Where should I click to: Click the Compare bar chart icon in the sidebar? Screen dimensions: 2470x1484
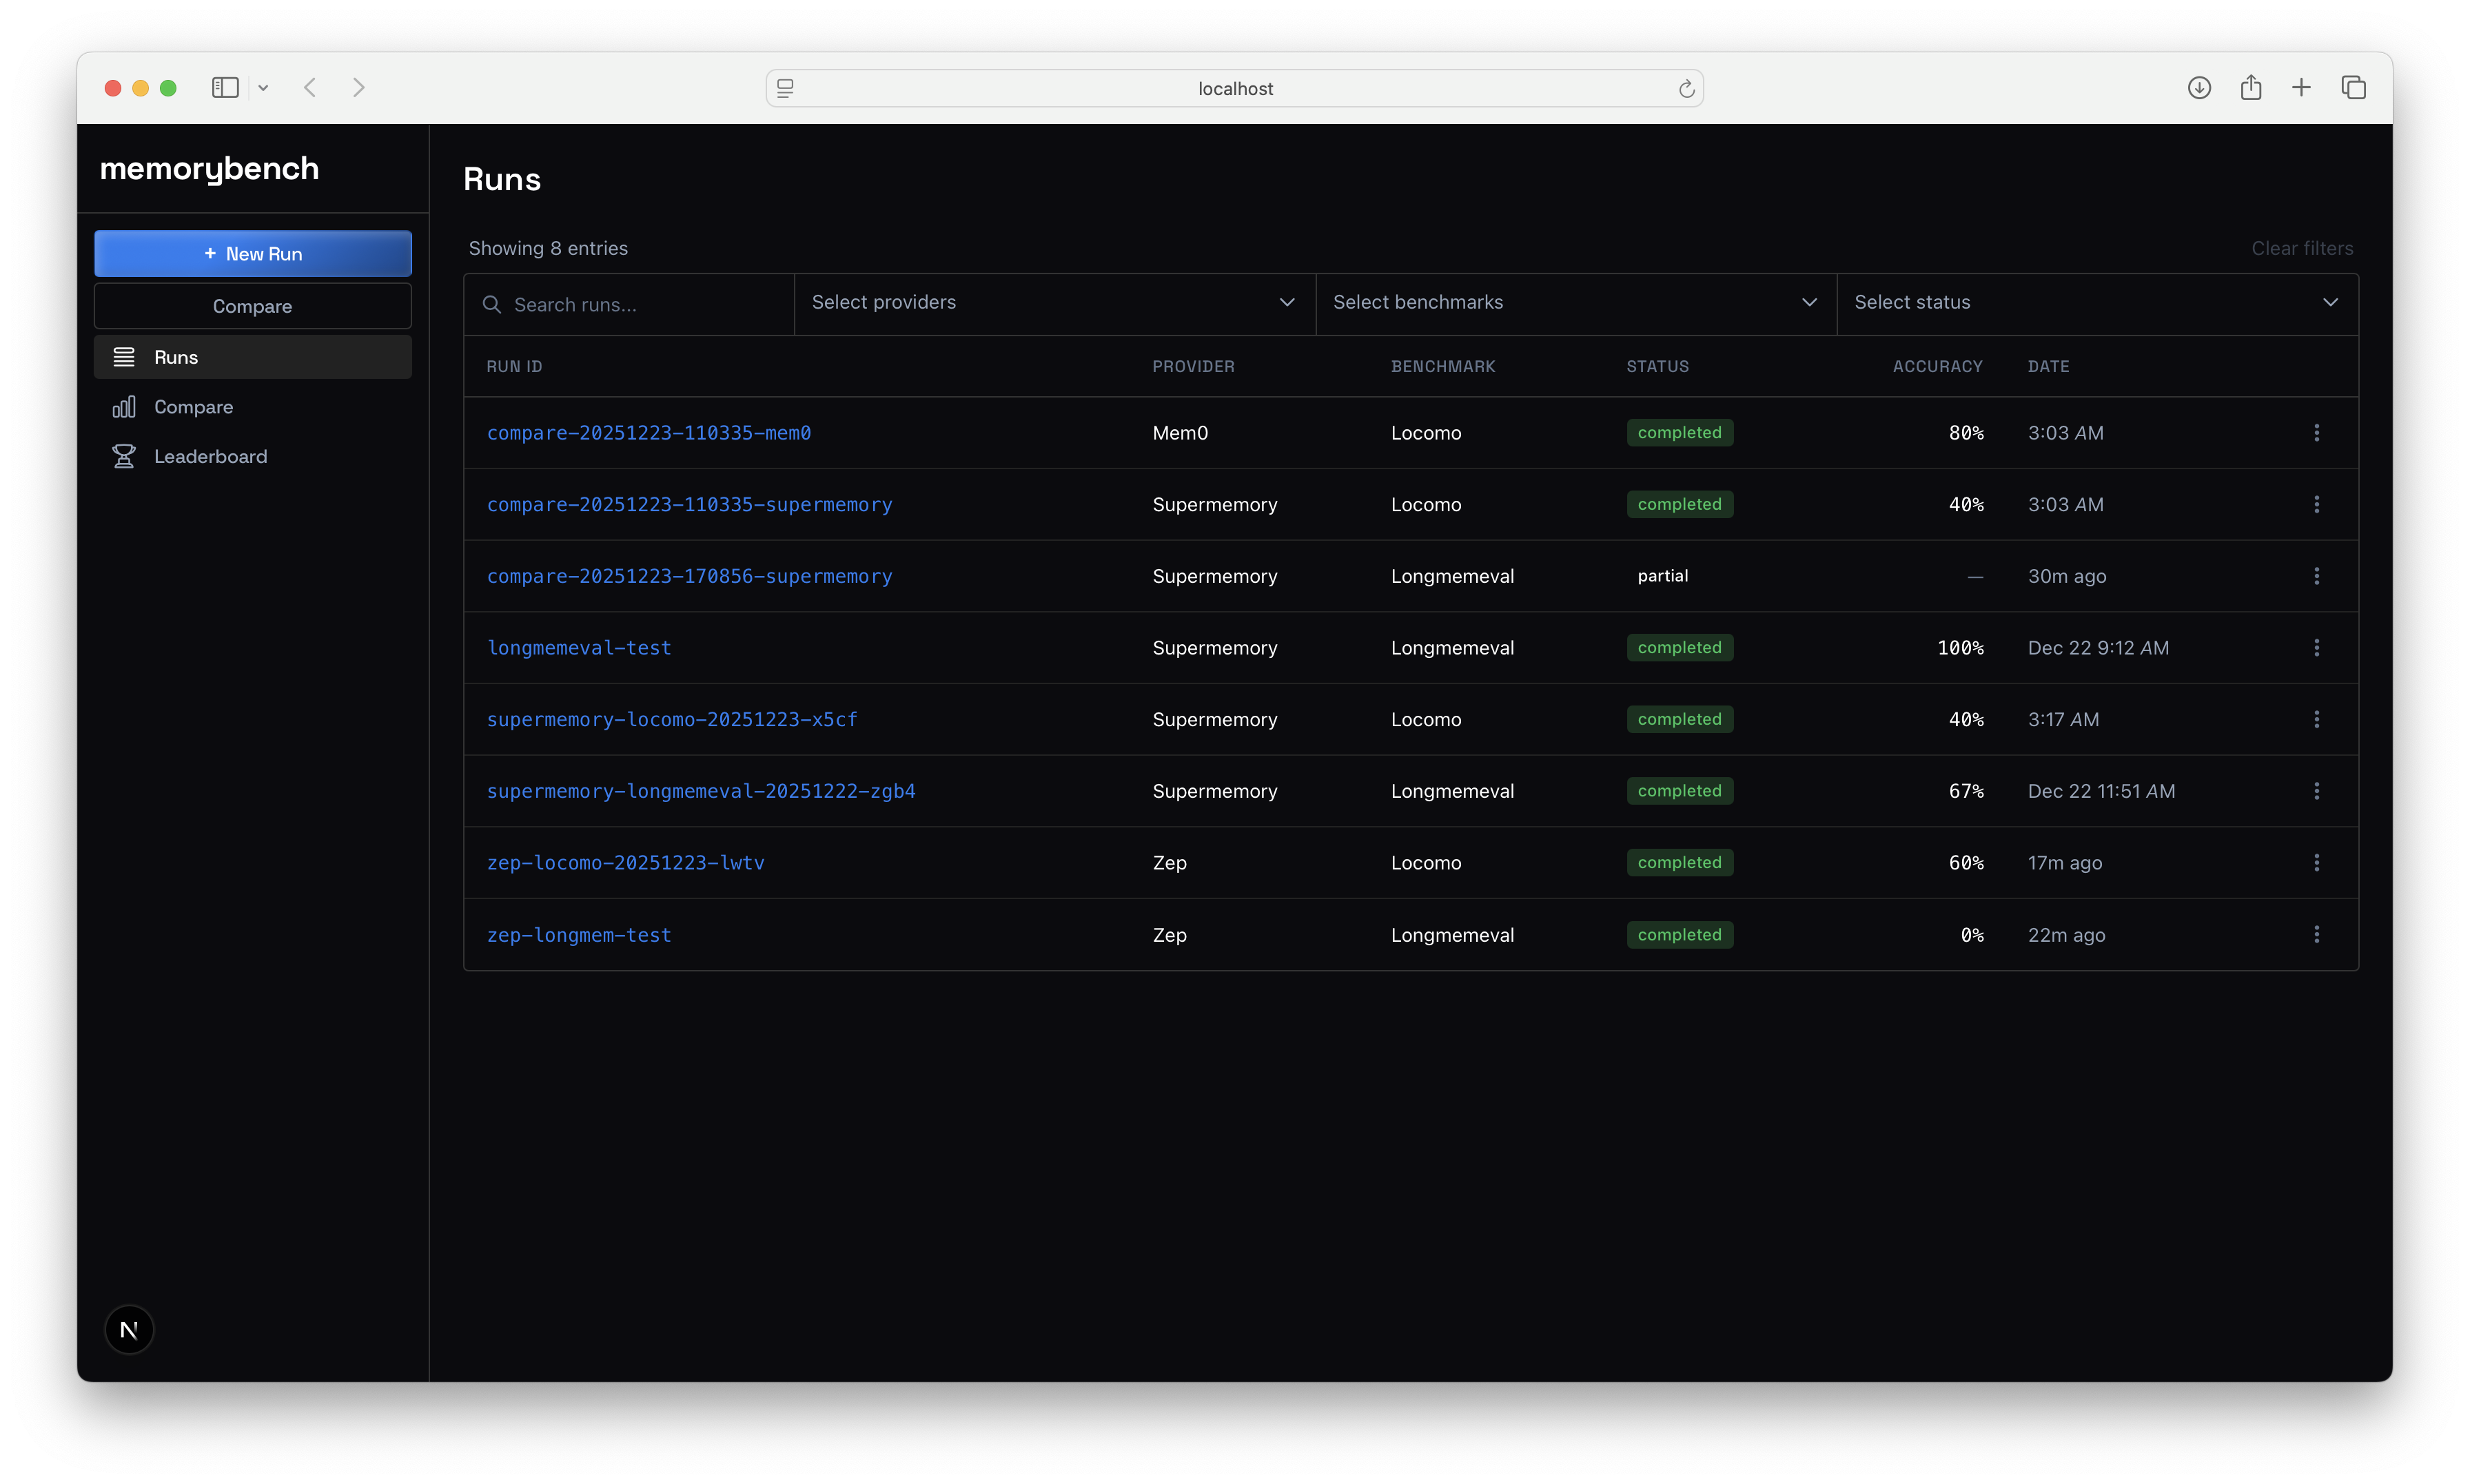click(x=124, y=407)
